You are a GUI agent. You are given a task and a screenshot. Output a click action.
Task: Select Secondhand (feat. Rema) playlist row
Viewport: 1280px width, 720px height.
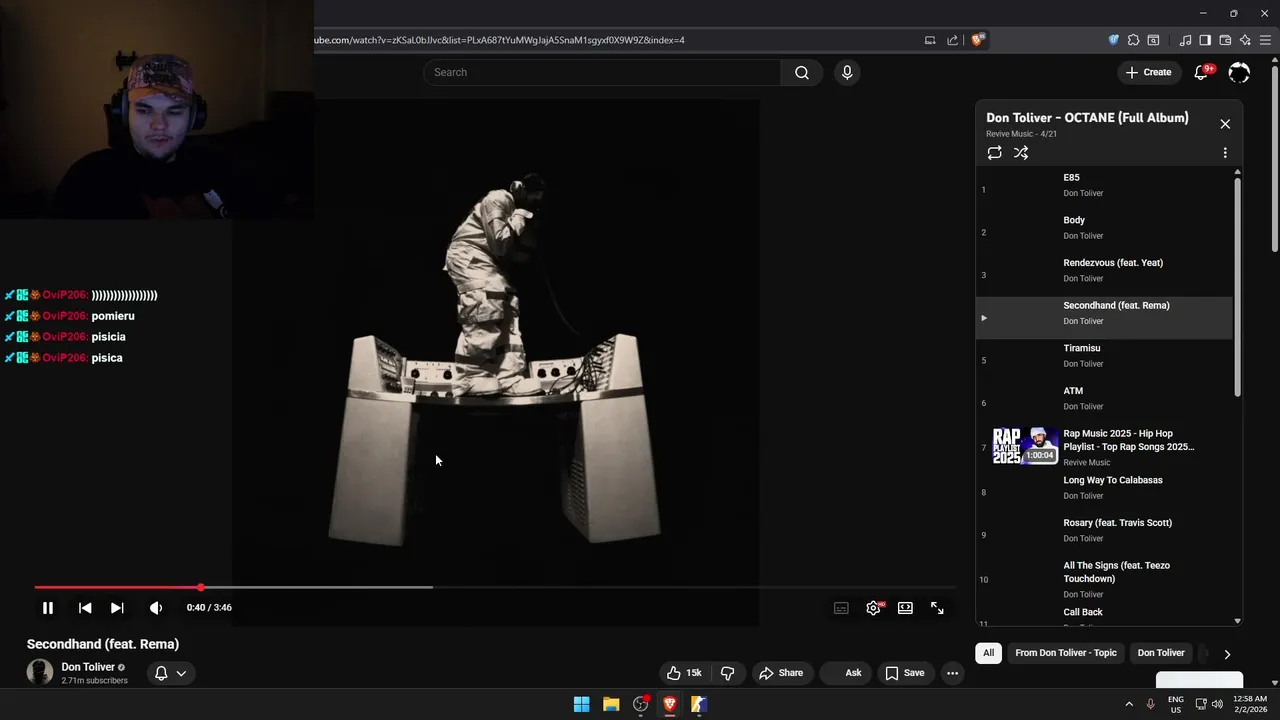1104,318
